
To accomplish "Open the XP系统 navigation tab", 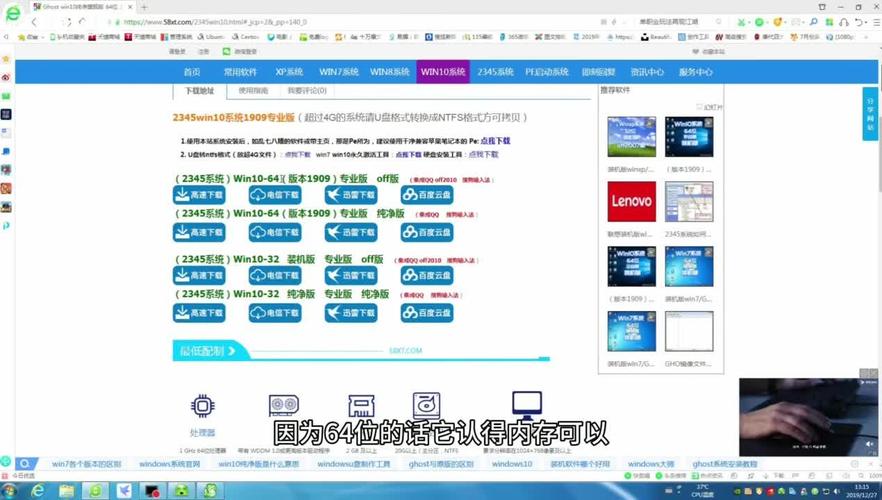I will coord(289,72).
